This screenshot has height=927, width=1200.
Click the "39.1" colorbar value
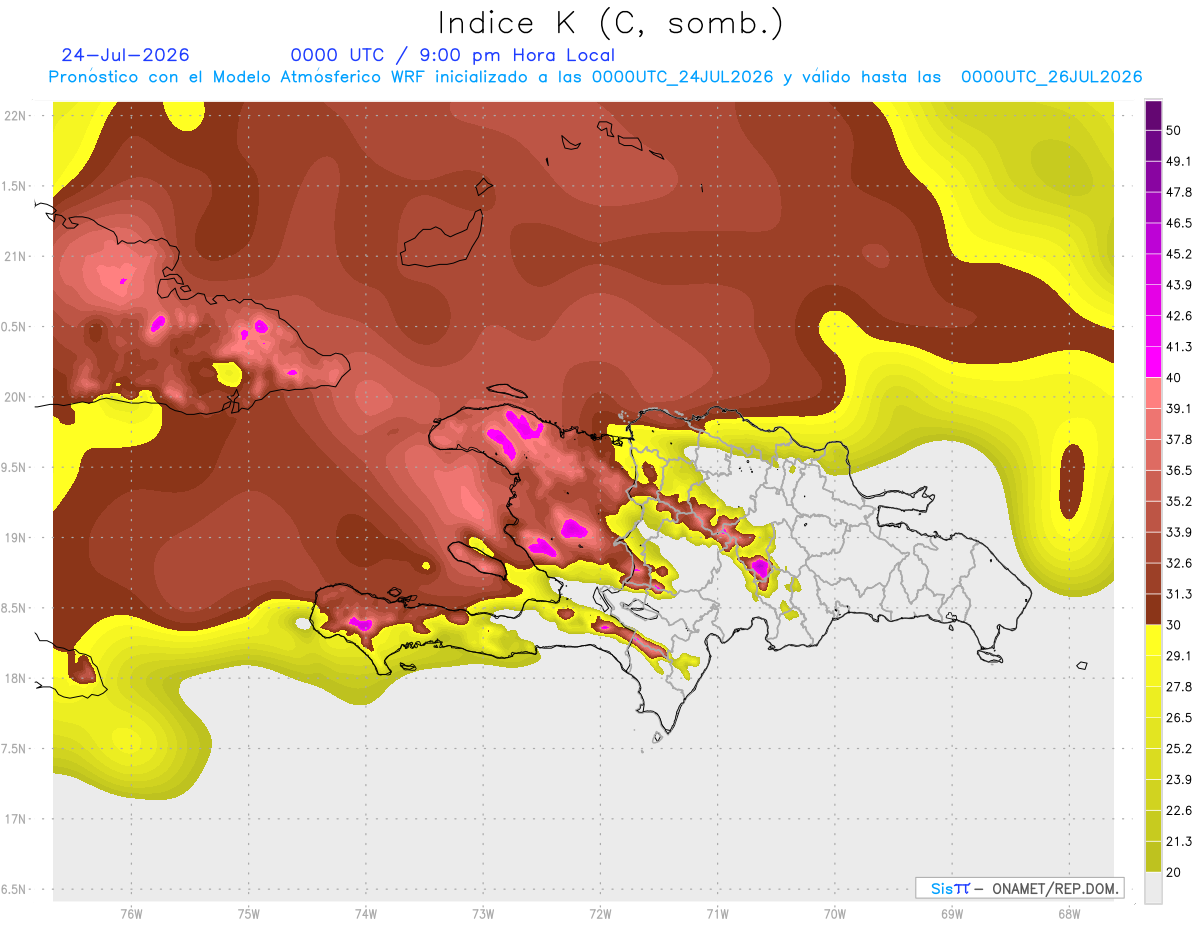[1178, 408]
